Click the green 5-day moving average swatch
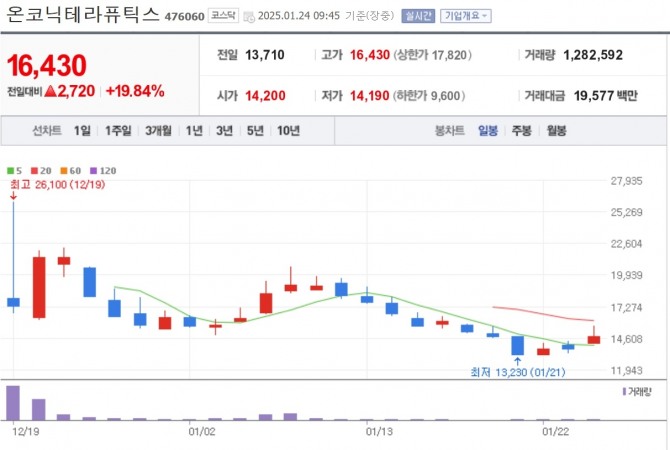Screen dimensions: 670x450 tap(10, 171)
